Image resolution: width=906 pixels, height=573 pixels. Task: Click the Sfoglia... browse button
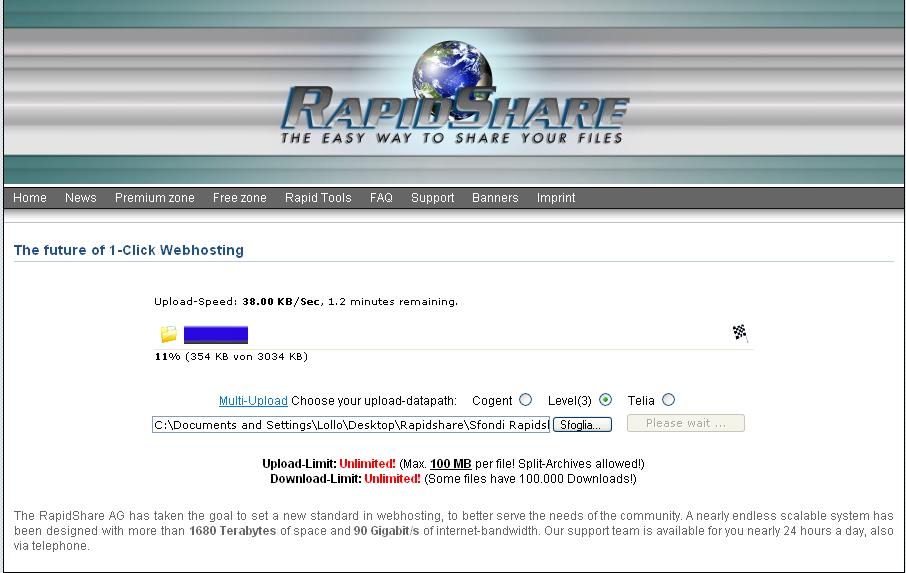point(582,425)
